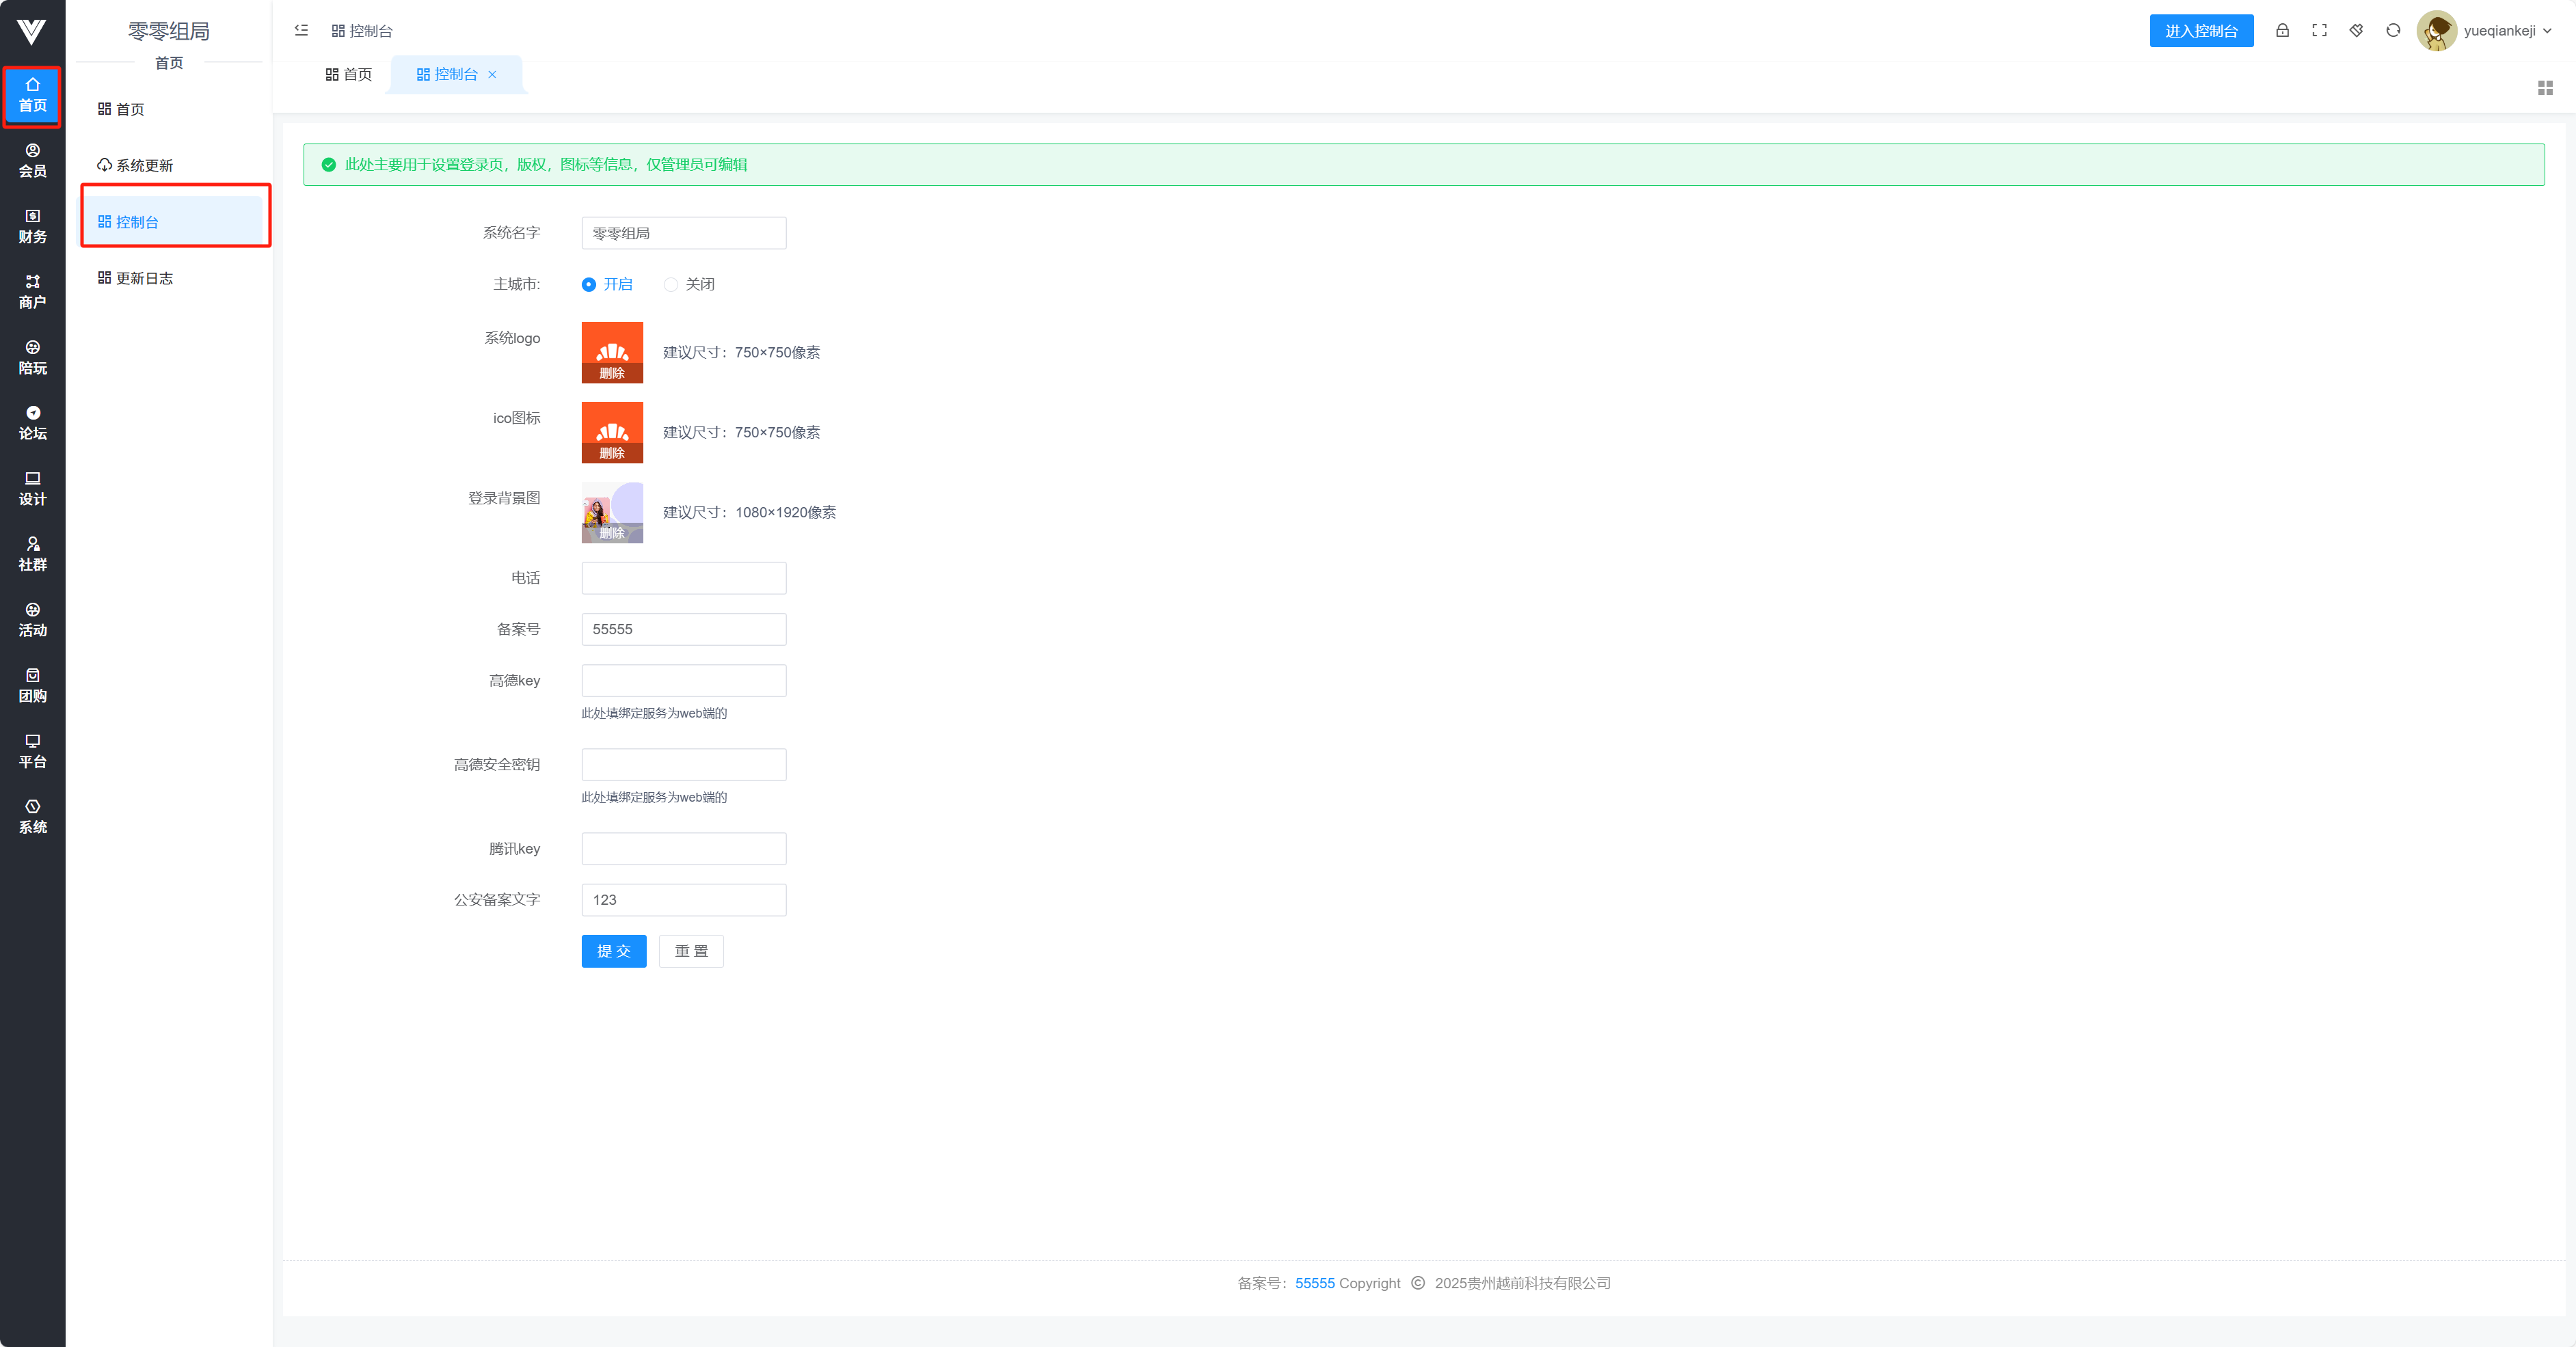Viewport: 2576px width, 1347px height.
Task: Open the 会员 section in sidebar
Action: pos(32,161)
